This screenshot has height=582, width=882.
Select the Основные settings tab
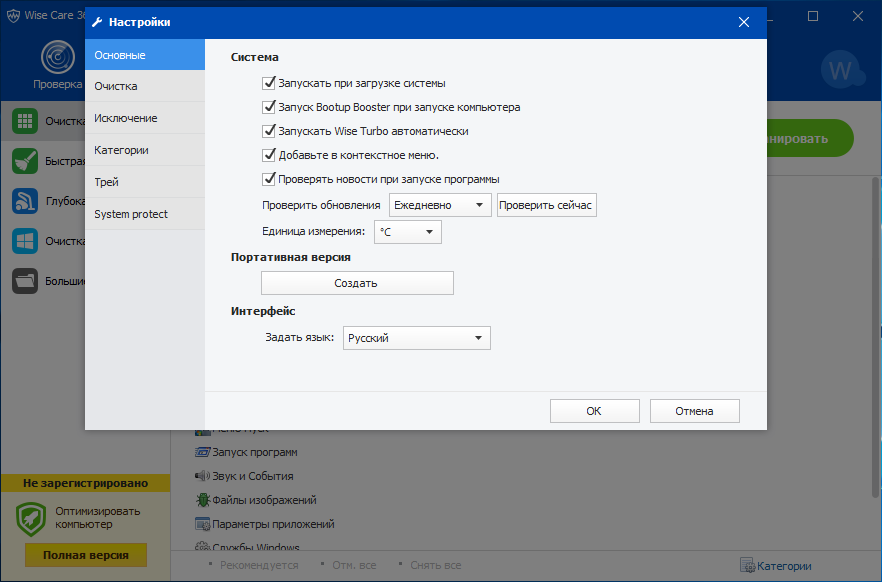tap(145, 55)
